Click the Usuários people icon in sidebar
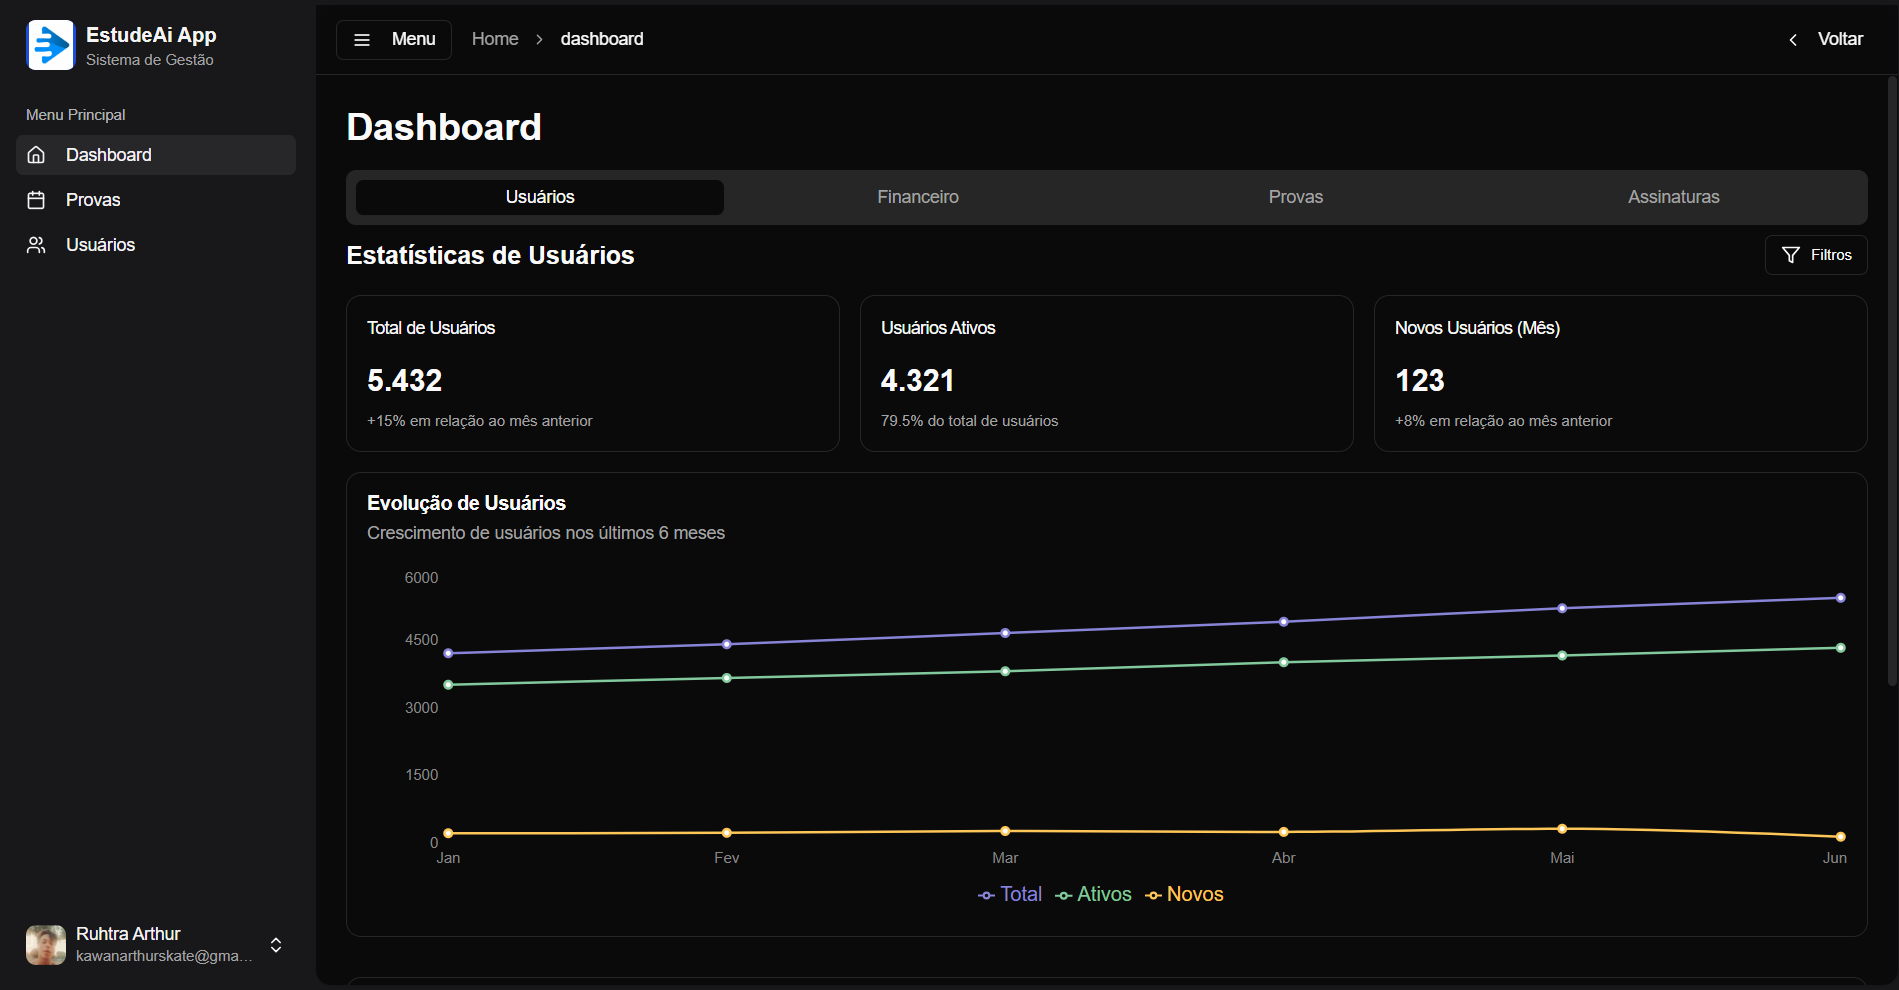This screenshot has height=990, width=1899. [x=37, y=245]
